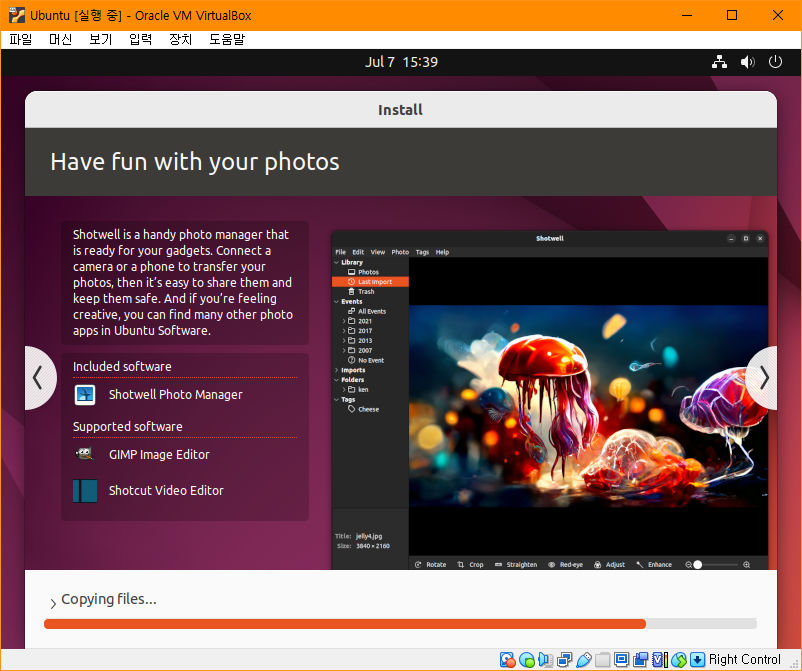This screenshot has width=802, height=671.
Task: Click the GIMP Image Editor icon
Action: 85,454
